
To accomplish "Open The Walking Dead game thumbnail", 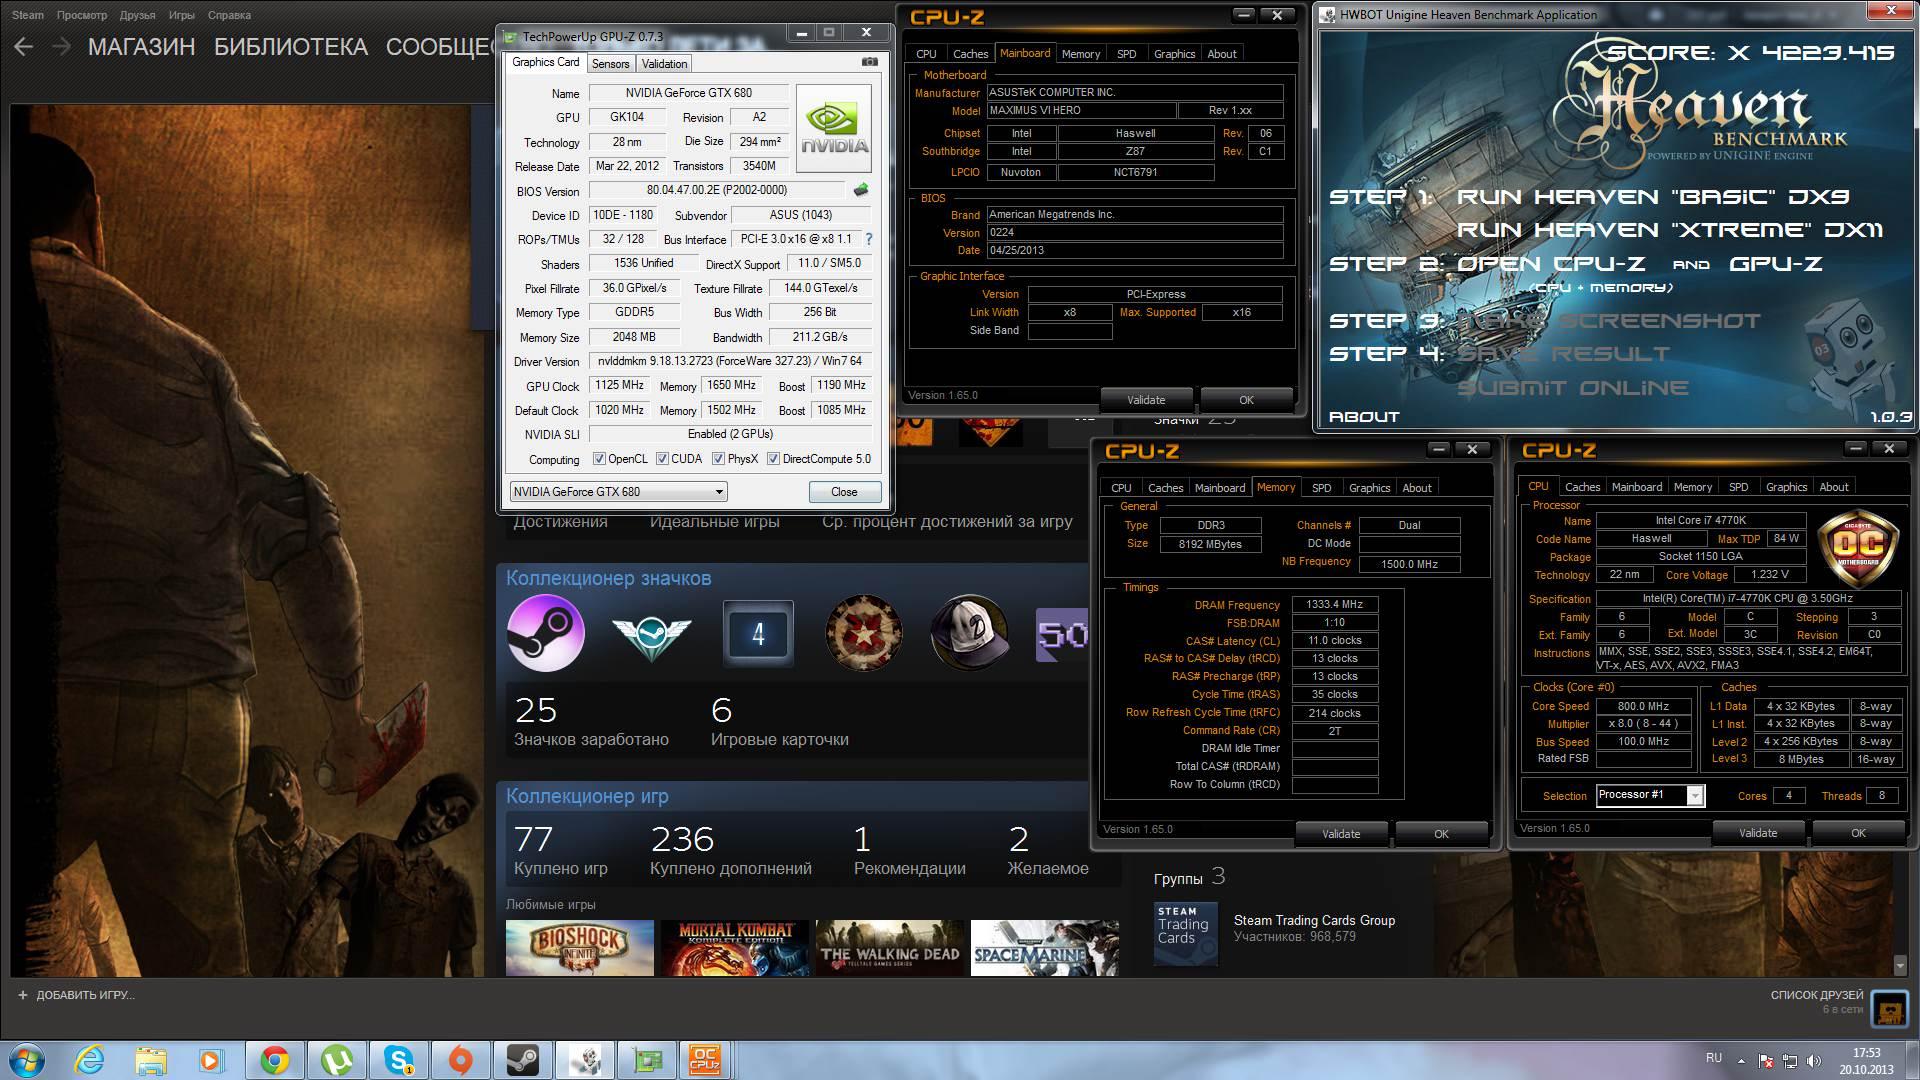I will click(890, 948).
